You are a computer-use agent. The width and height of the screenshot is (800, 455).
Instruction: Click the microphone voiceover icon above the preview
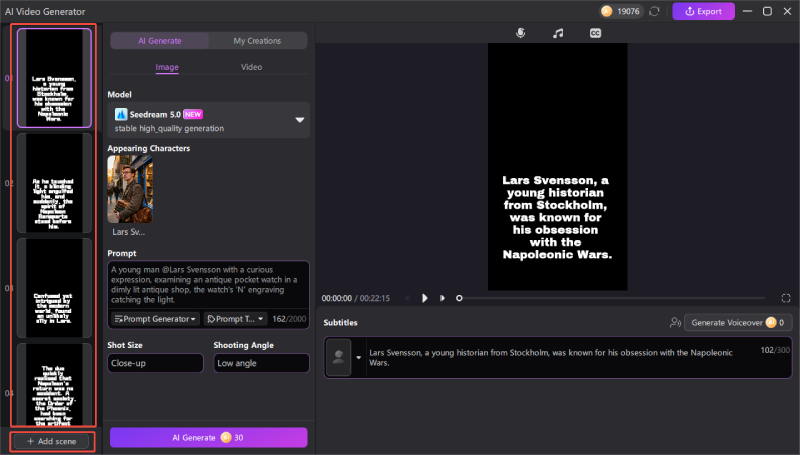point(520,33)
